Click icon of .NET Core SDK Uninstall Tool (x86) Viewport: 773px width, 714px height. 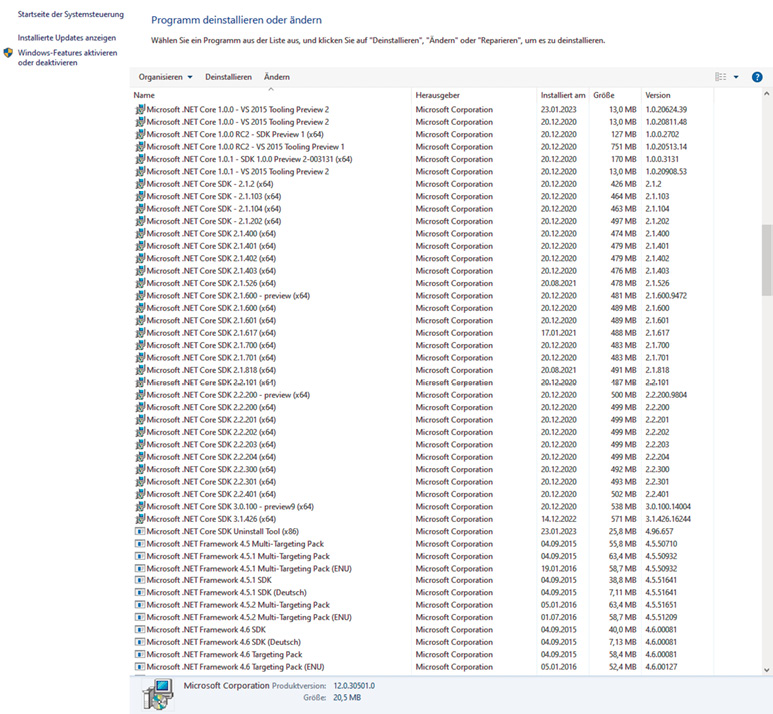click(140, 531)
